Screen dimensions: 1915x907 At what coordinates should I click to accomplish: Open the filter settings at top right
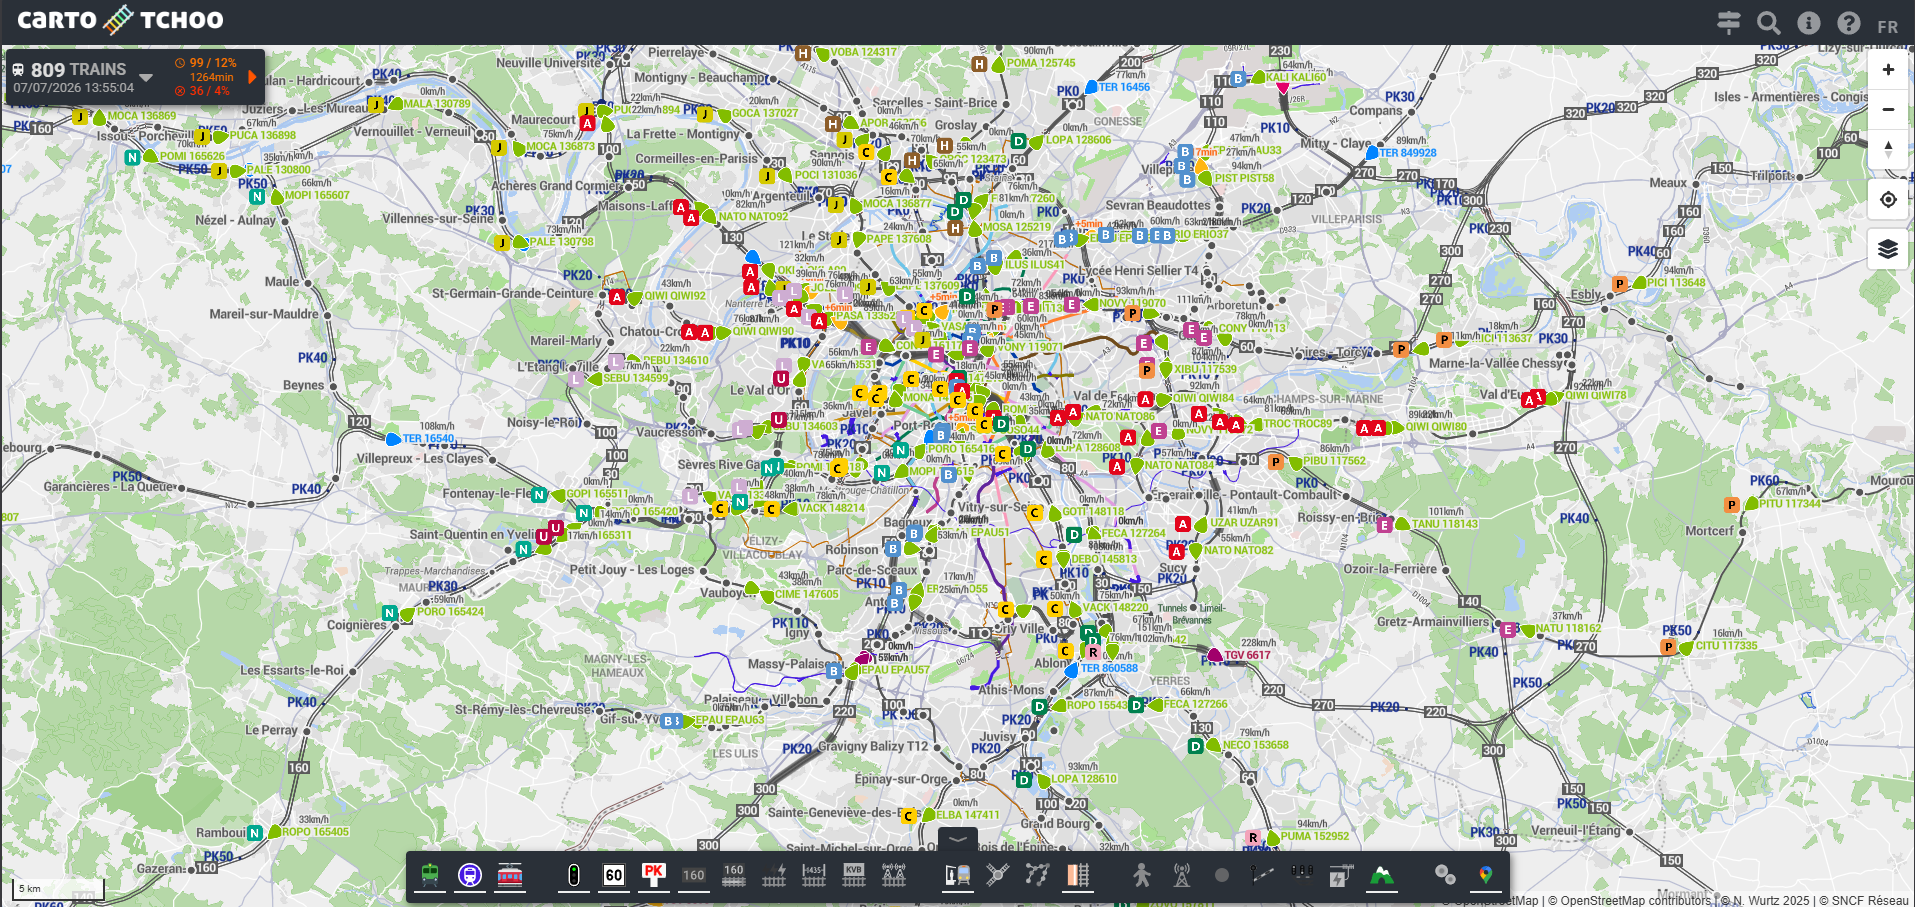(x=1729, y=22)
